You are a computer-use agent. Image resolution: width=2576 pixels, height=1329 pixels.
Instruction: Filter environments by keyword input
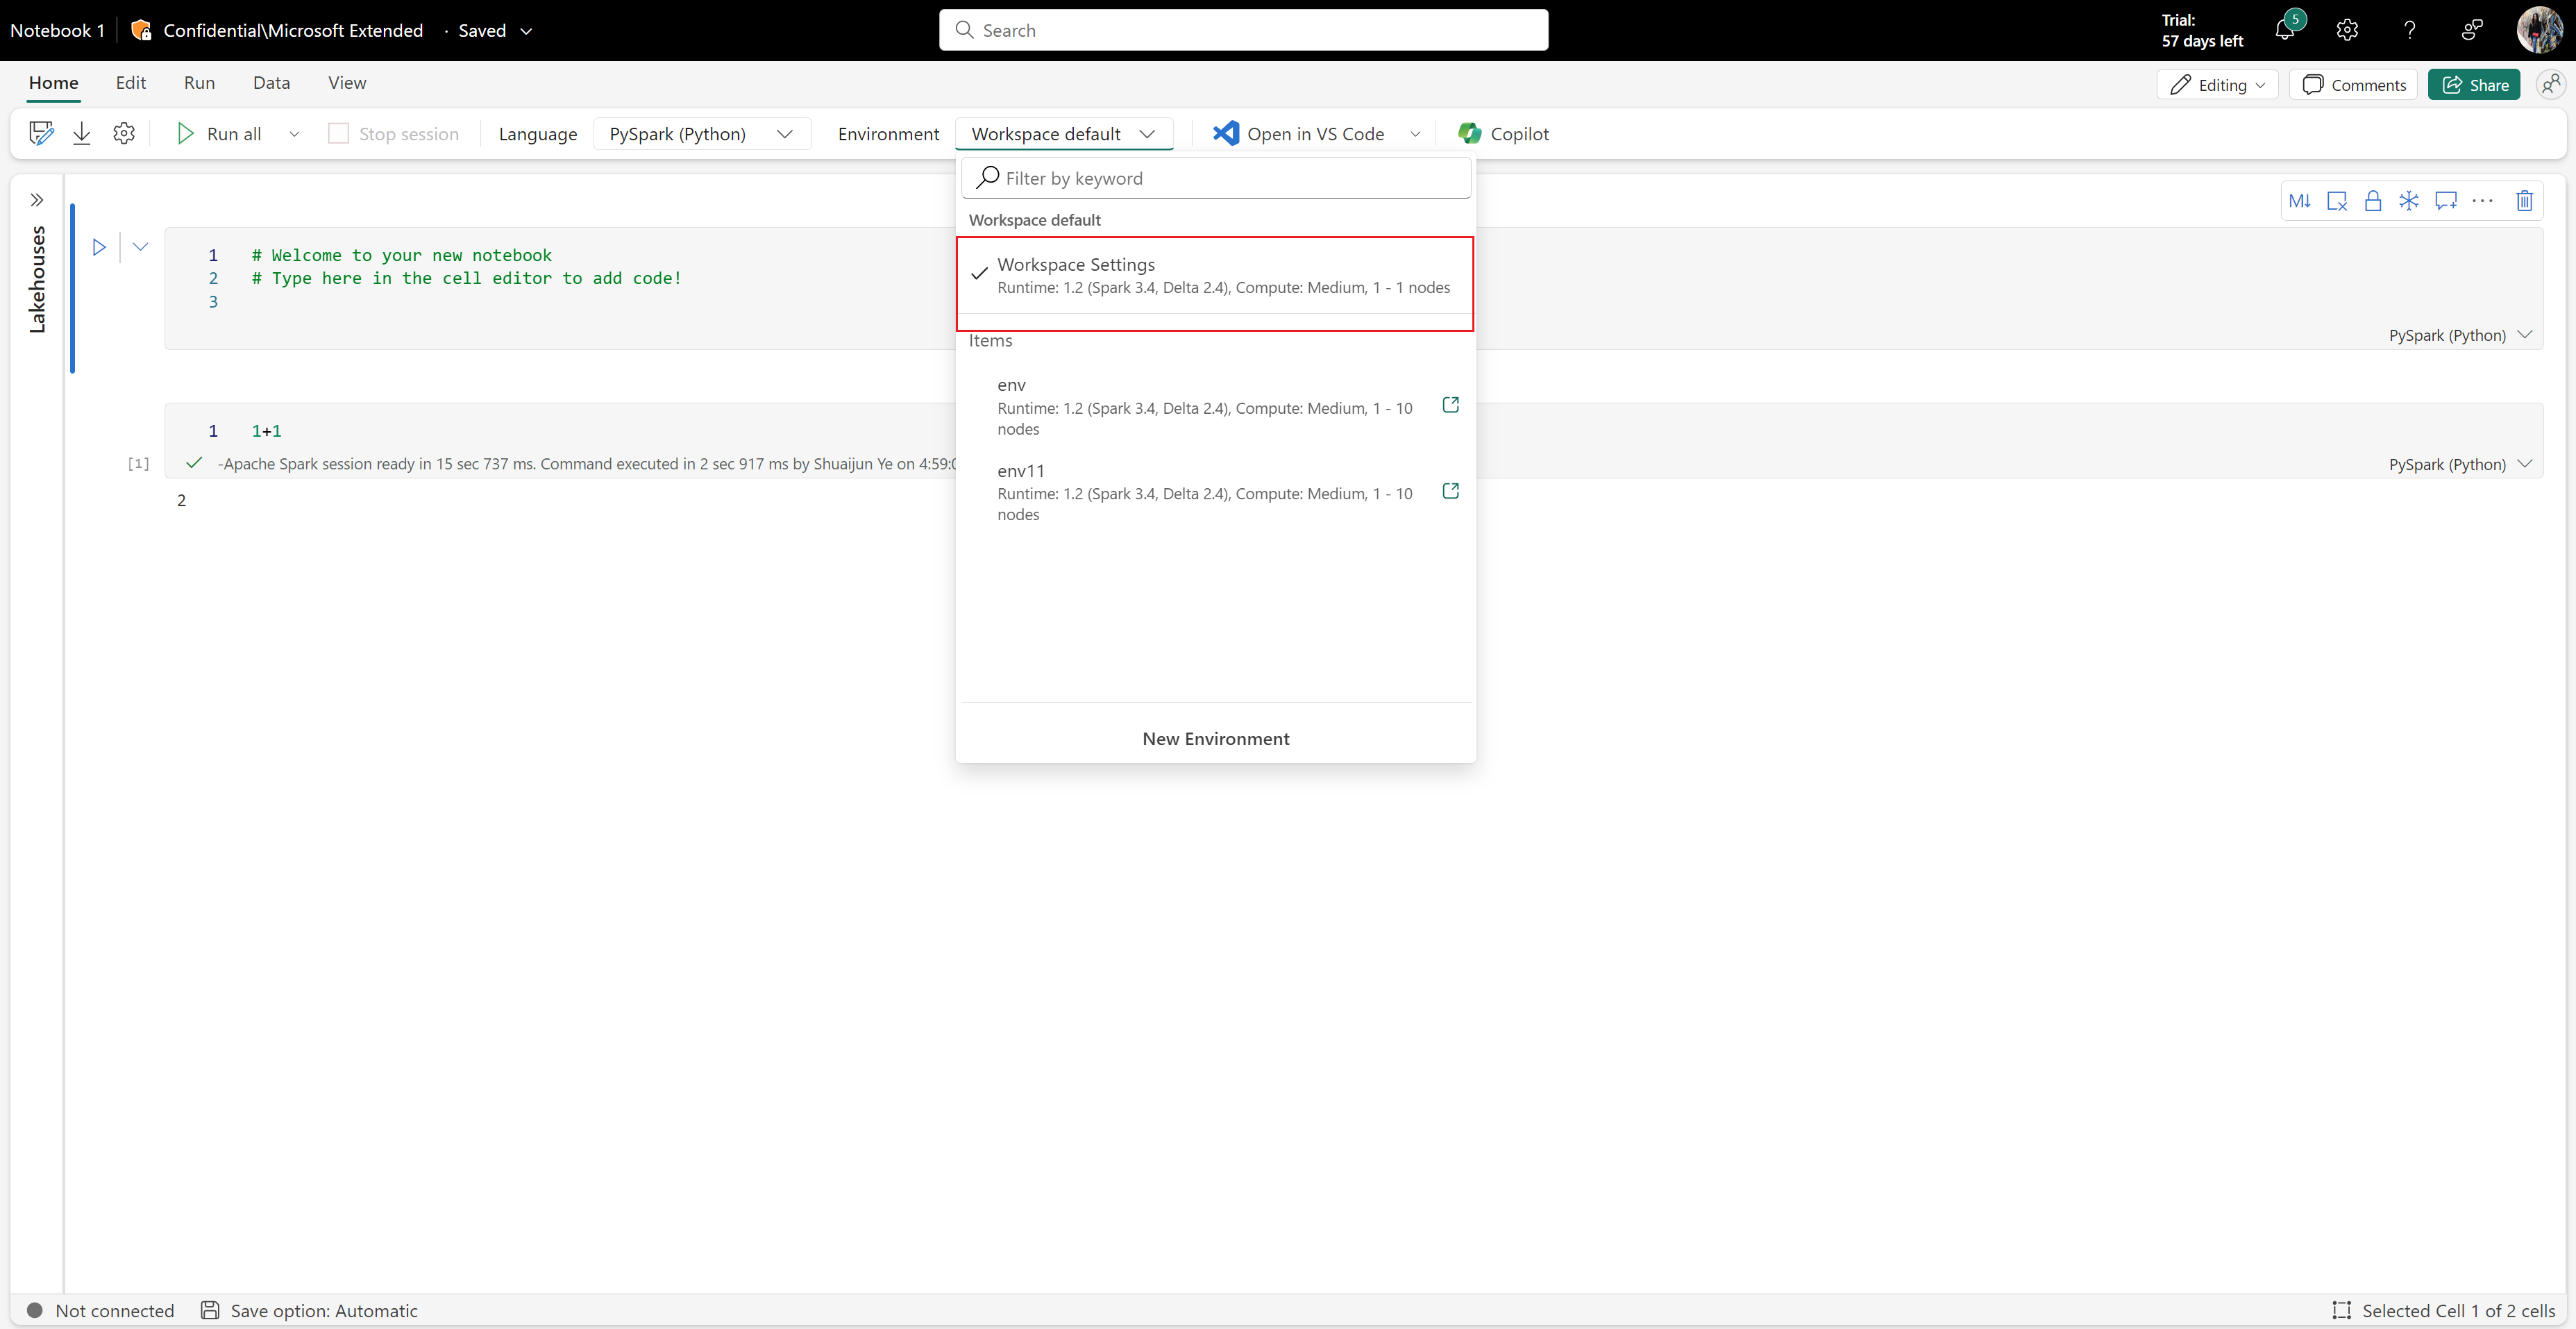click(x=1214, y=176)
